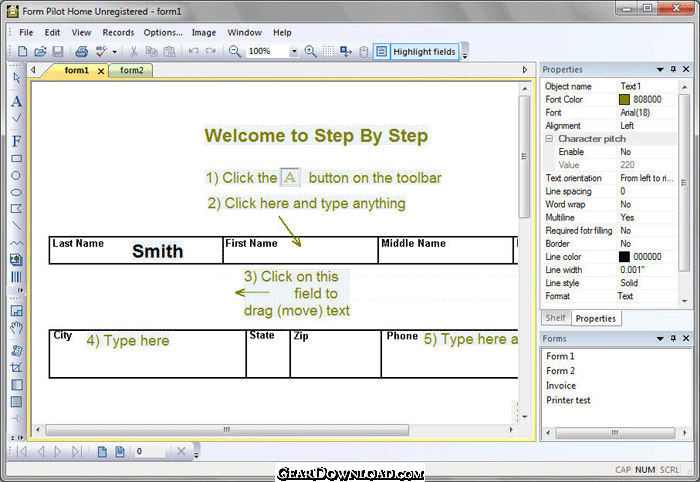
Task: Pin the Forms panel
Action: pos(673,338)
